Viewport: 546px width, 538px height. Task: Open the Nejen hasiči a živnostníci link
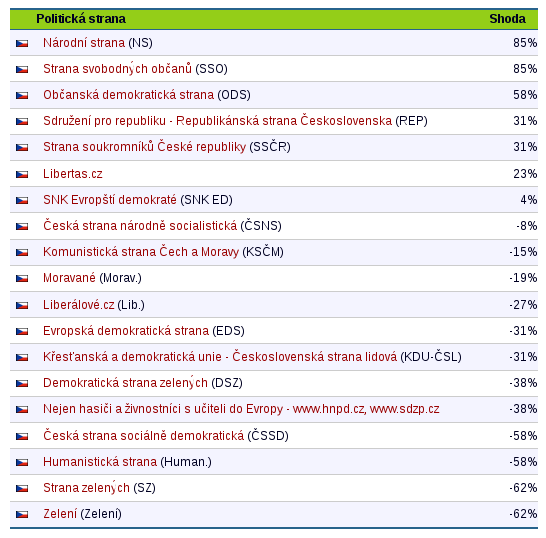tap(241, 409)
